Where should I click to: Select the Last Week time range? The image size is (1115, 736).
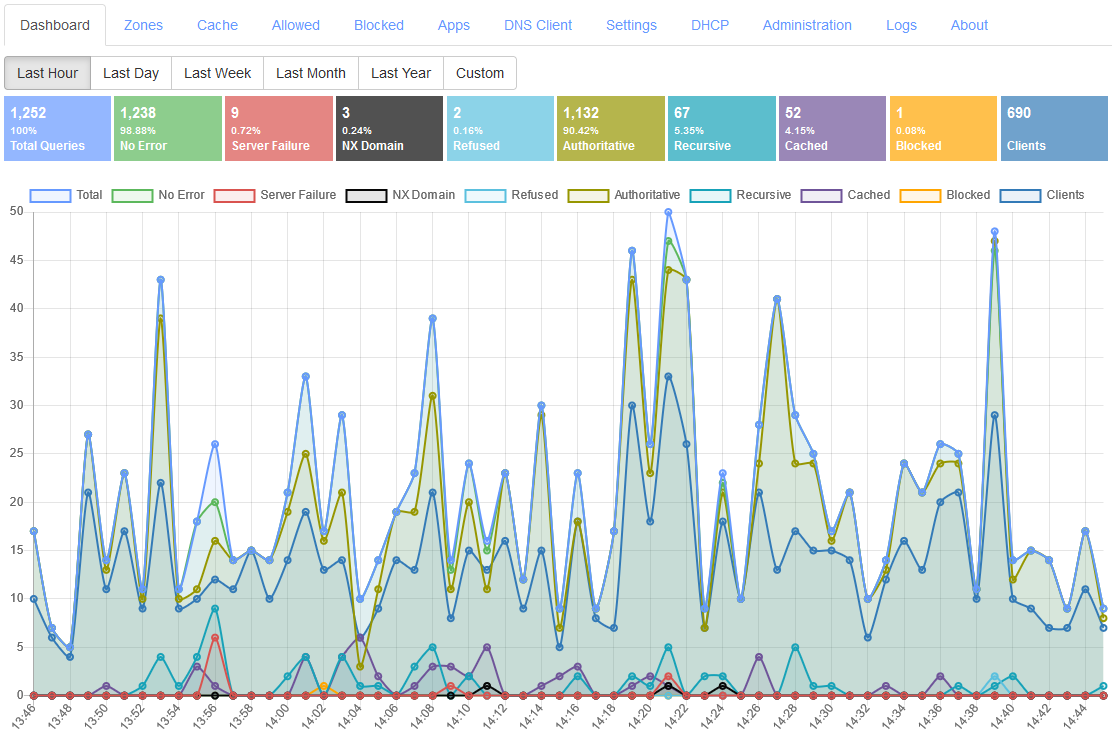pyautogui.click(x=217, y=73)
